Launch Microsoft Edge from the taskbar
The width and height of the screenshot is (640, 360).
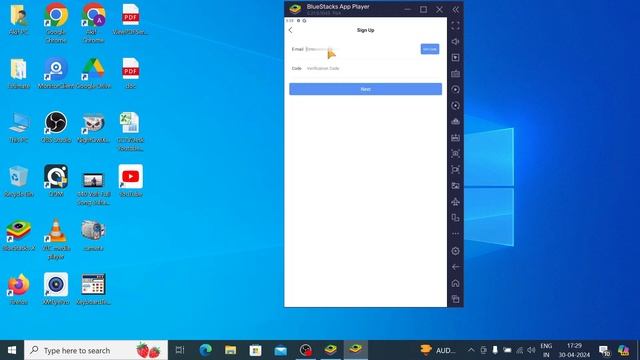point(205,350)
